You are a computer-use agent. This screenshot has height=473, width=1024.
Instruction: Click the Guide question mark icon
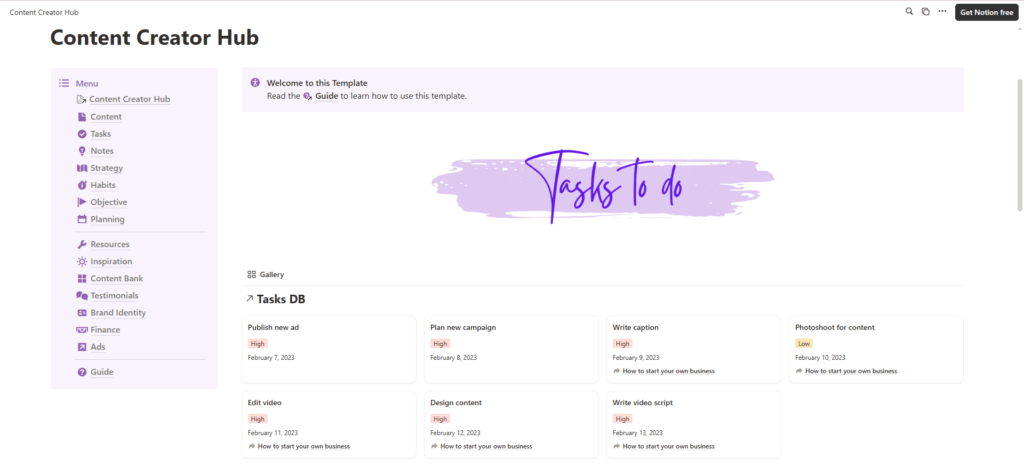(x=82, y=372)
